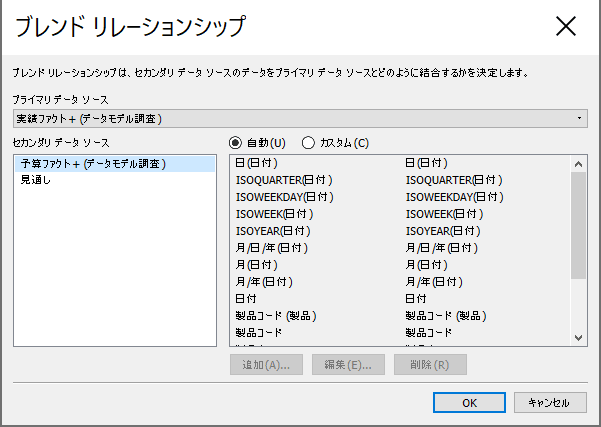Select left column ISOWEEK(日付) row
Image resolution: width=601 pixels, height=427 pixels.
point(274,214)
